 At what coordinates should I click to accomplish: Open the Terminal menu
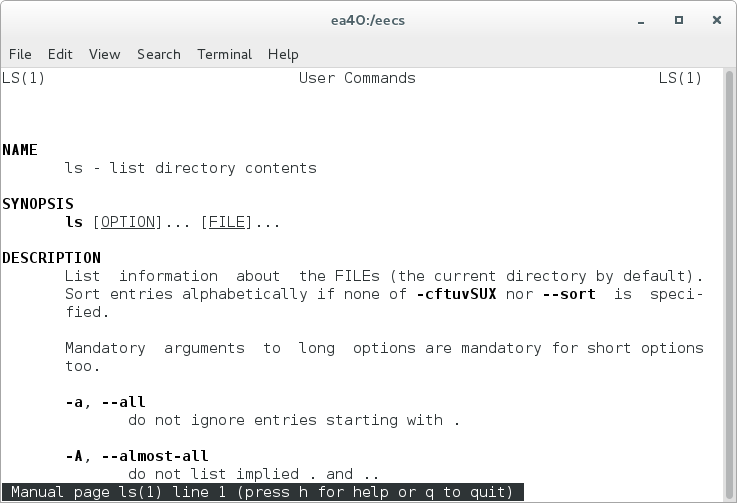[224, 55]
